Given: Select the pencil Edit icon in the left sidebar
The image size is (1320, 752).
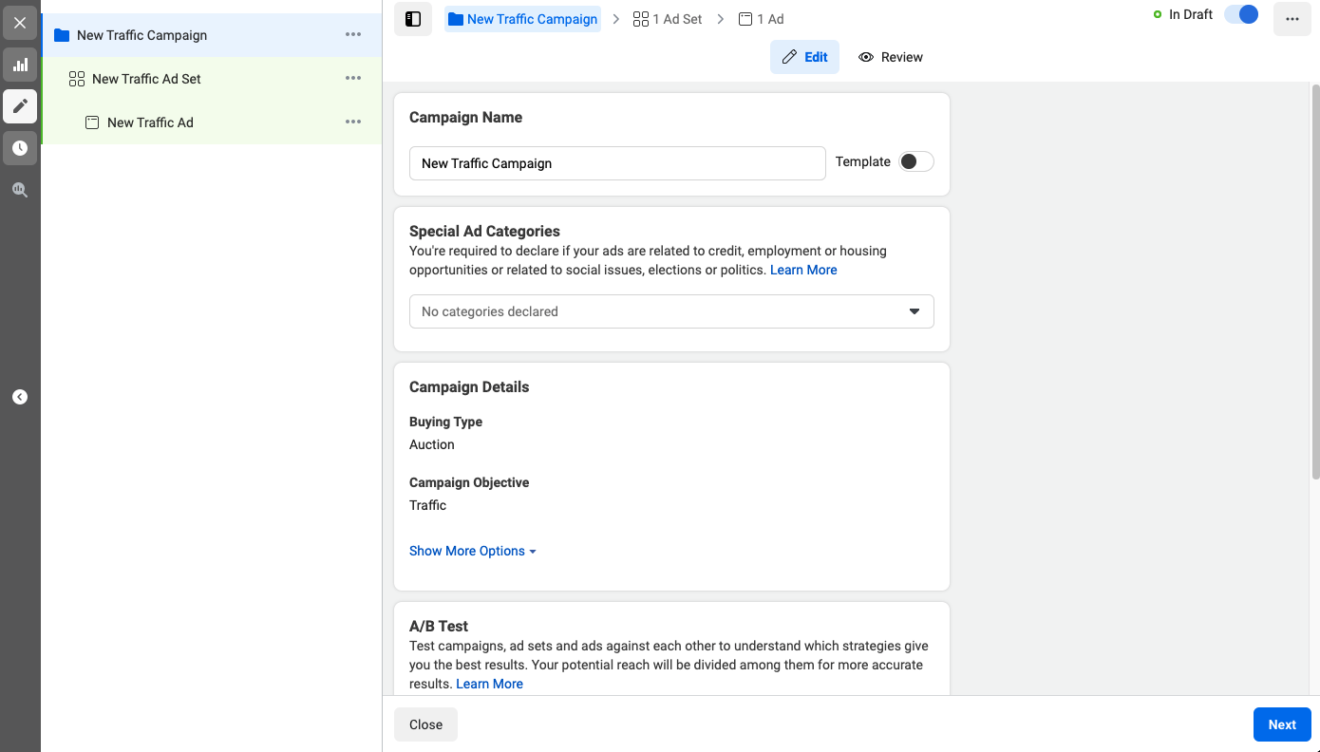Looking at the screenshot, I should [20, 106].
